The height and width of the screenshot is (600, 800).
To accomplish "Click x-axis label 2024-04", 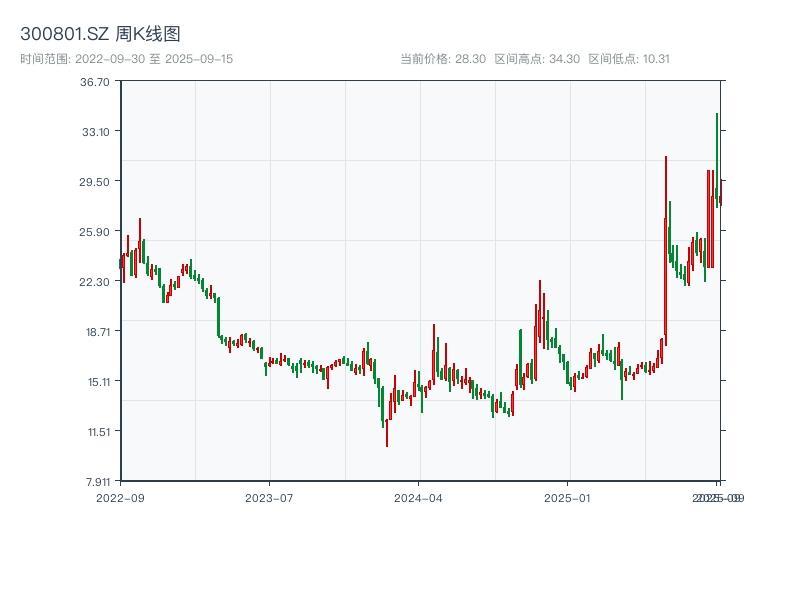I will (x=418, y=498).
